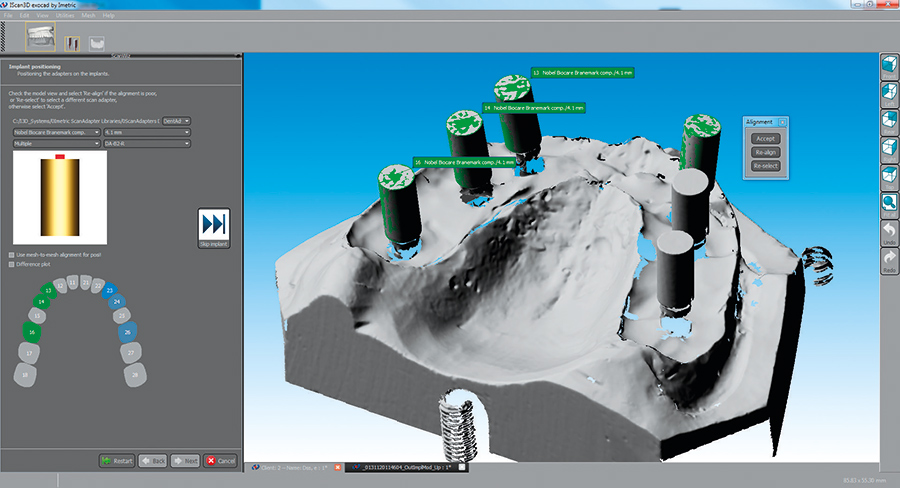This screenshot has width=900, height=488.
Task: Select tooth 18 on the dental chart
Action: tap(25, 375)
